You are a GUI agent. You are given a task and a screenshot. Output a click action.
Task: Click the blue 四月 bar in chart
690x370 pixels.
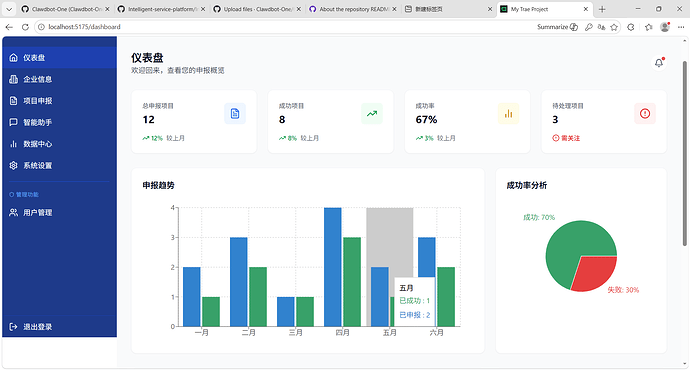coord(333,267)
